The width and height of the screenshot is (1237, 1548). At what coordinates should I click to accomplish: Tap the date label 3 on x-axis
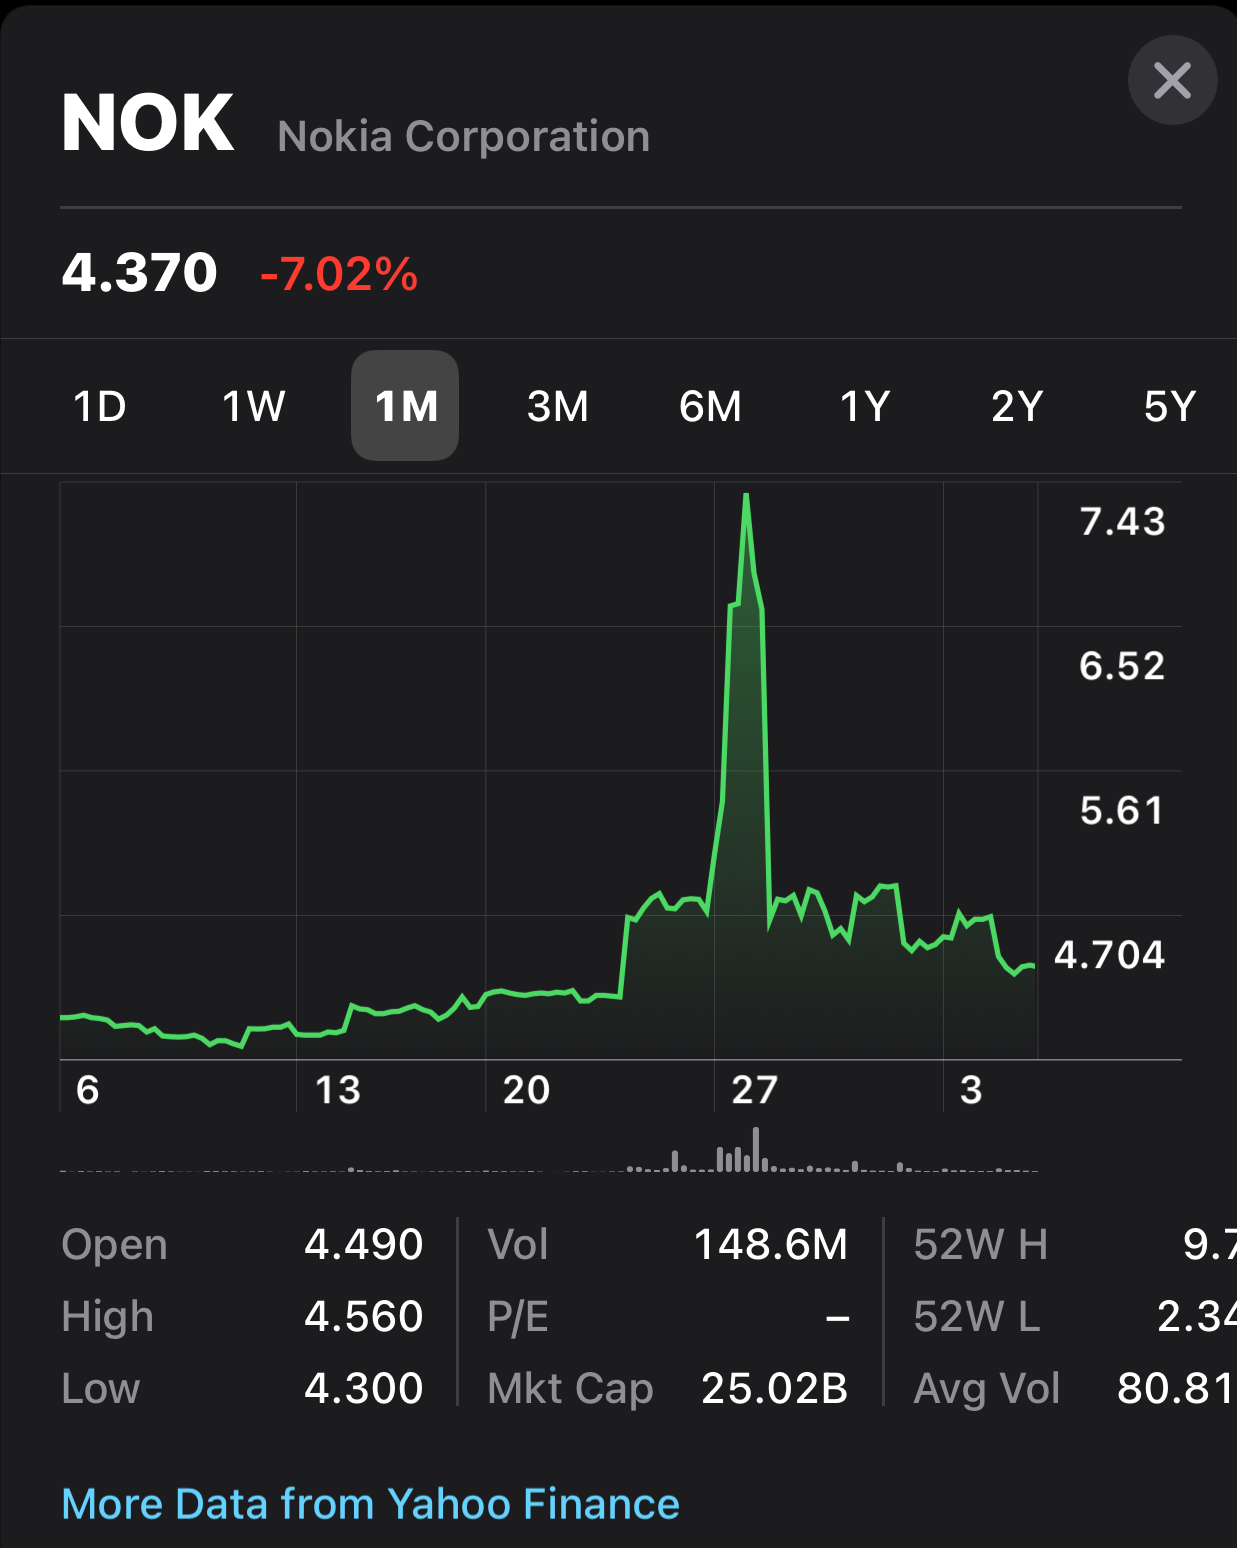tap(971, 1089)
